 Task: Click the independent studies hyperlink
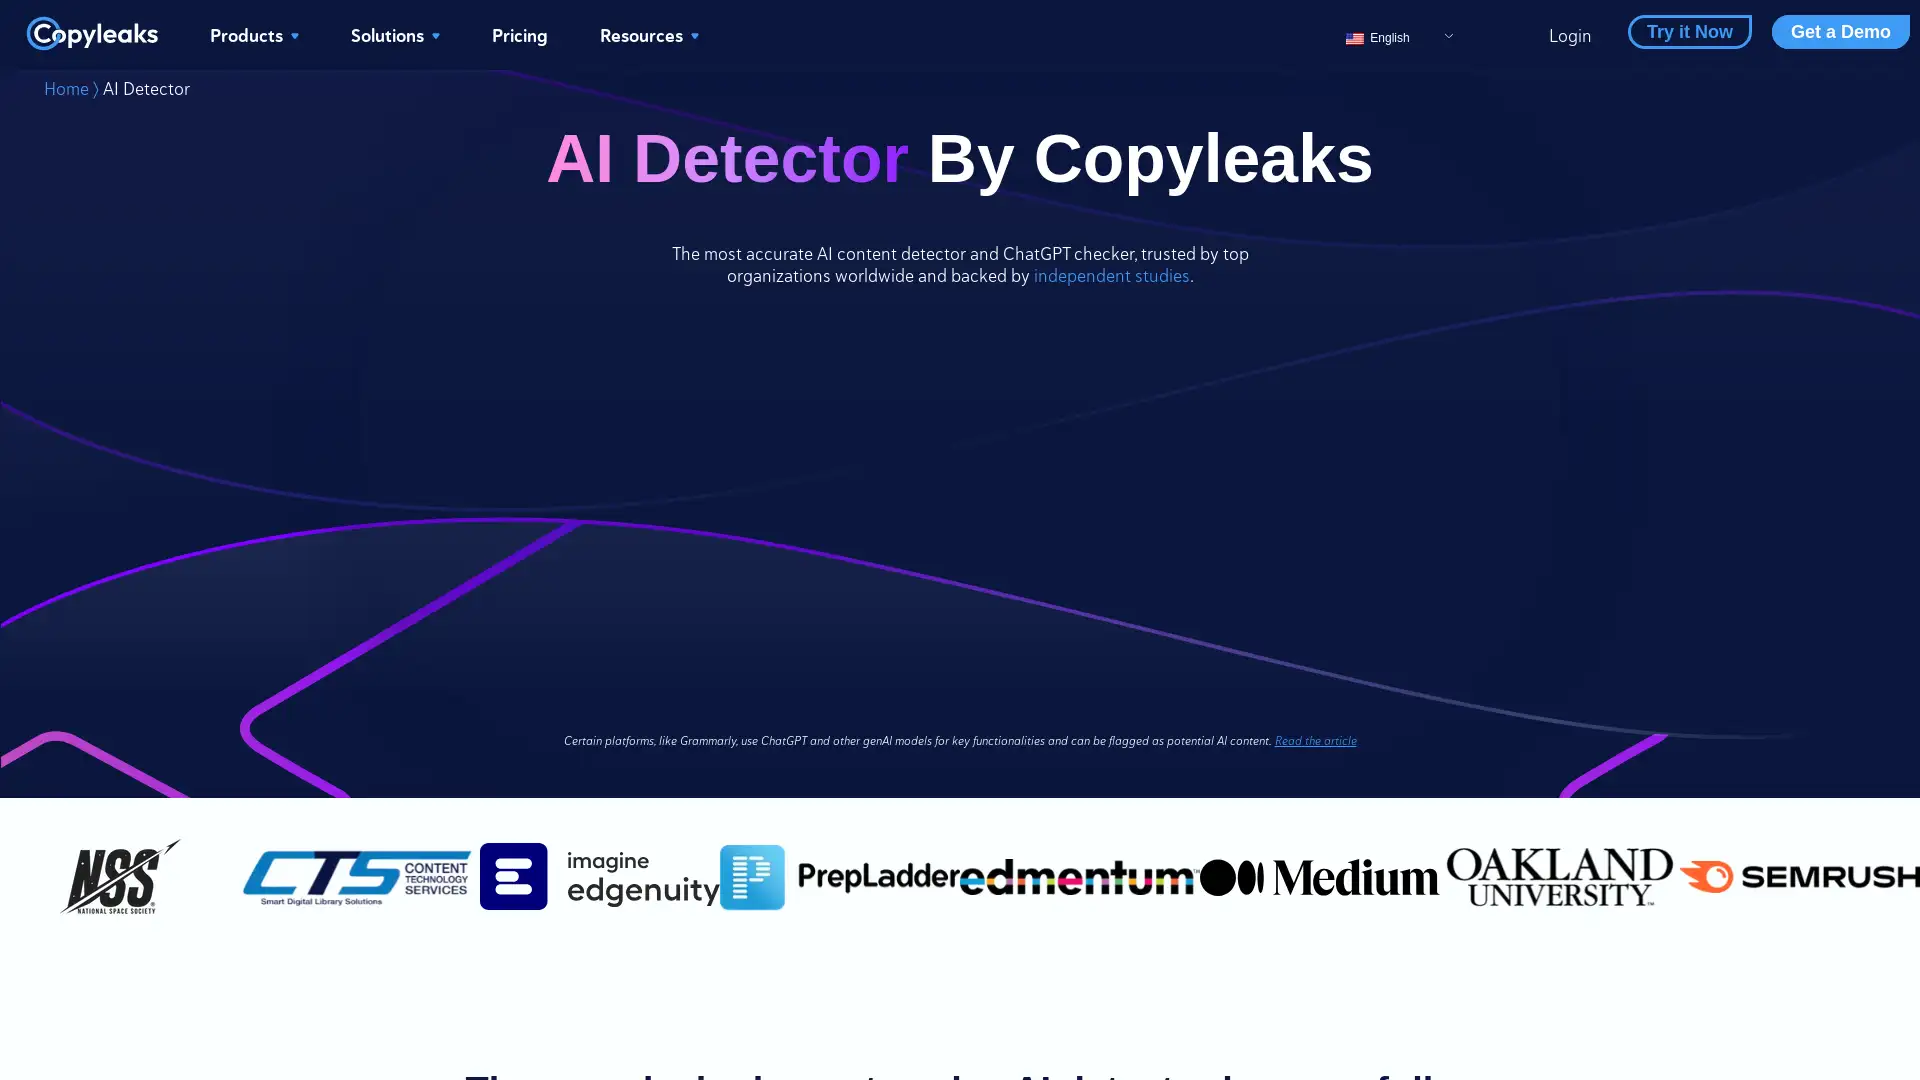click(x=1112, y=276)
